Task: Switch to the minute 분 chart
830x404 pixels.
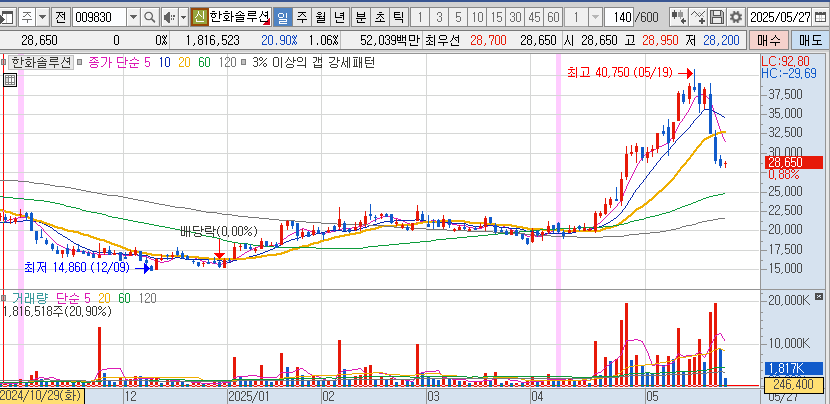Action: [x=360, y=17]
